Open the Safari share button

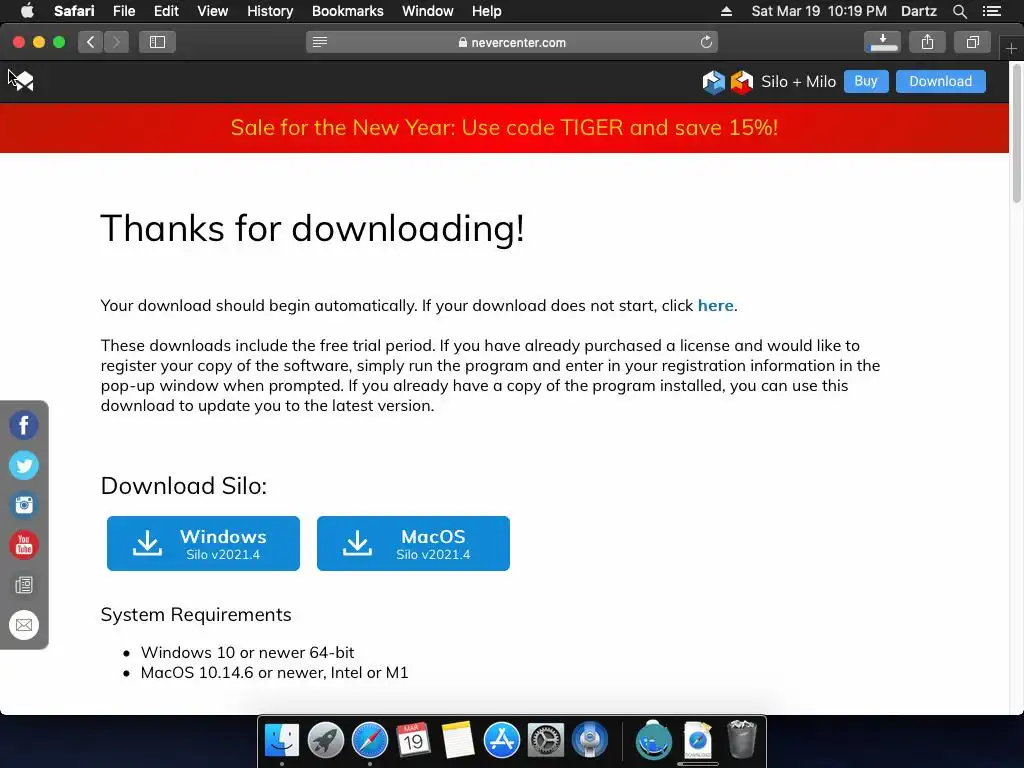(927, 42)
